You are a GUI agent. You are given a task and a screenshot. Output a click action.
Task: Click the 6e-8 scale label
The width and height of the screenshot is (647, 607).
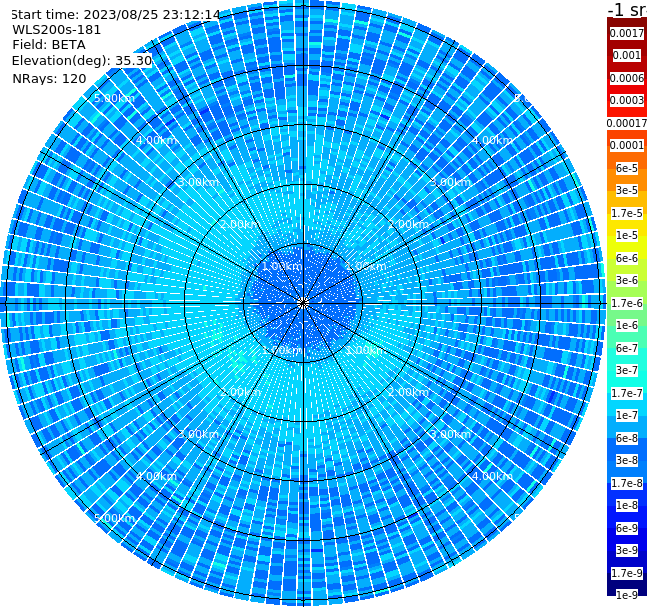(x=627, y=438)
